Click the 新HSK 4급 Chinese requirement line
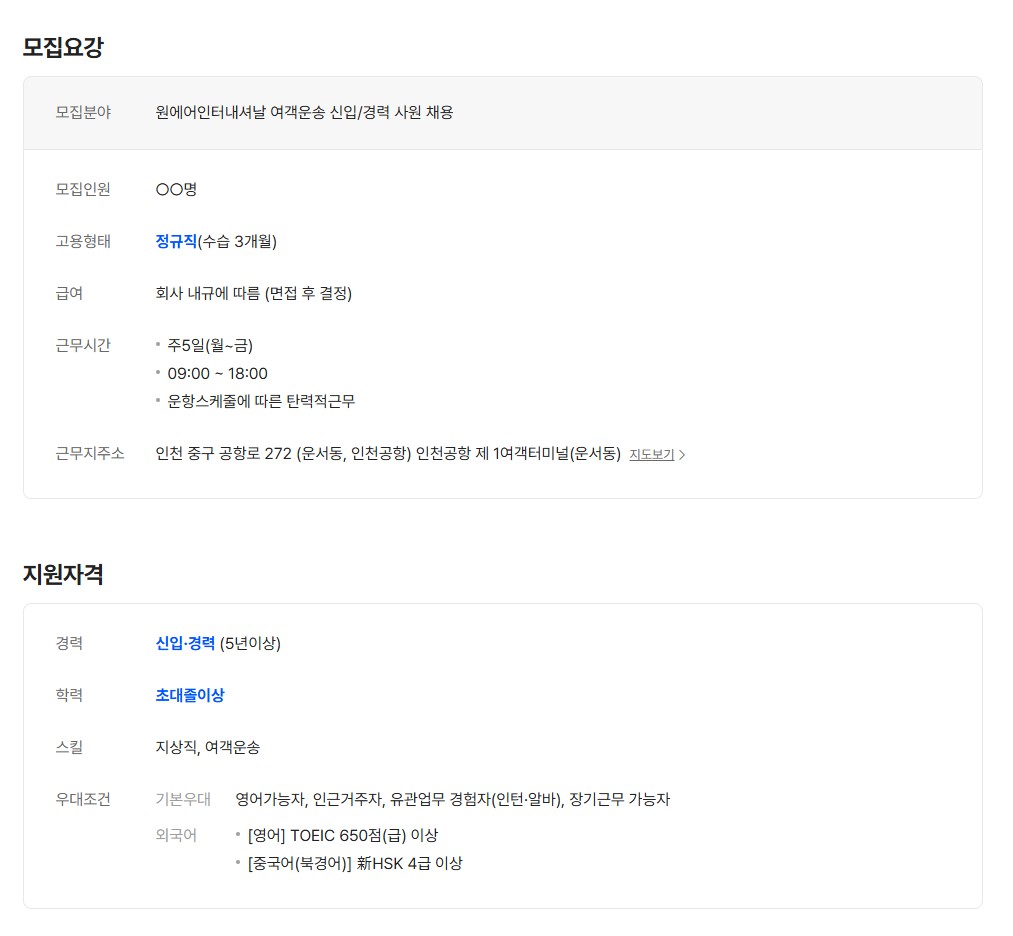Viewport: 1013px width, 936px height. 354,863
